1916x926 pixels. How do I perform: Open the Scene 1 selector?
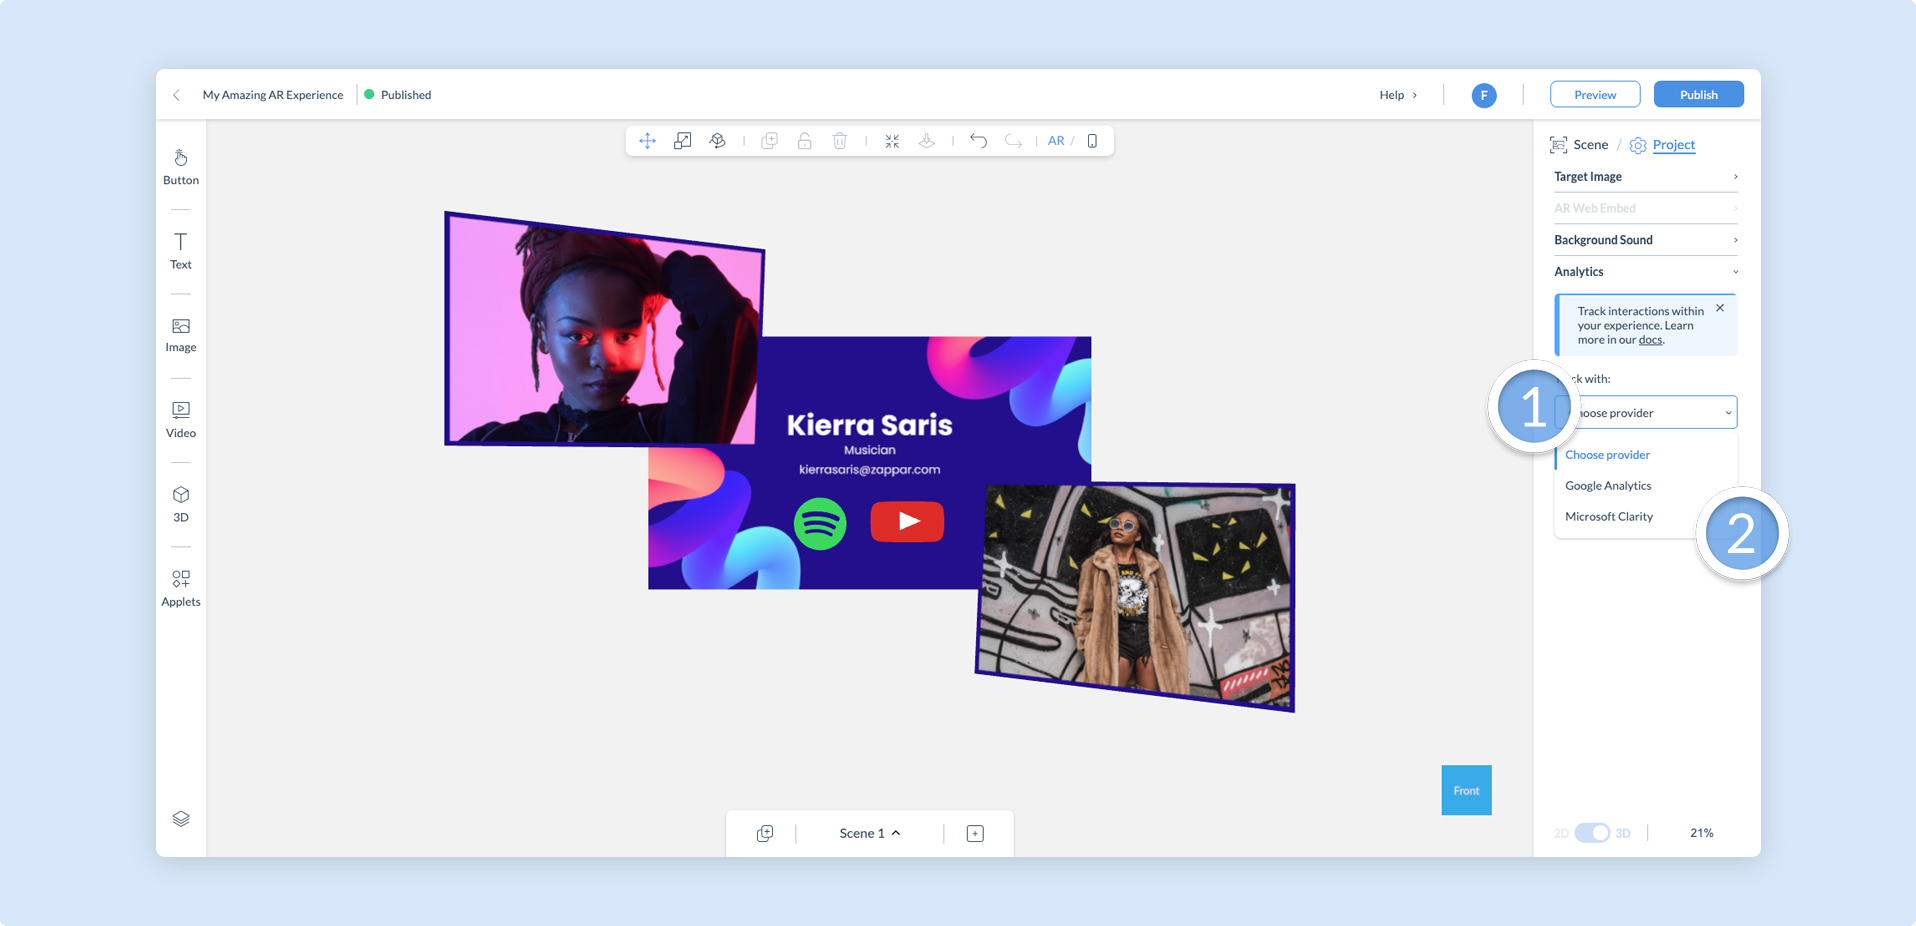click(x=870, y=833)
